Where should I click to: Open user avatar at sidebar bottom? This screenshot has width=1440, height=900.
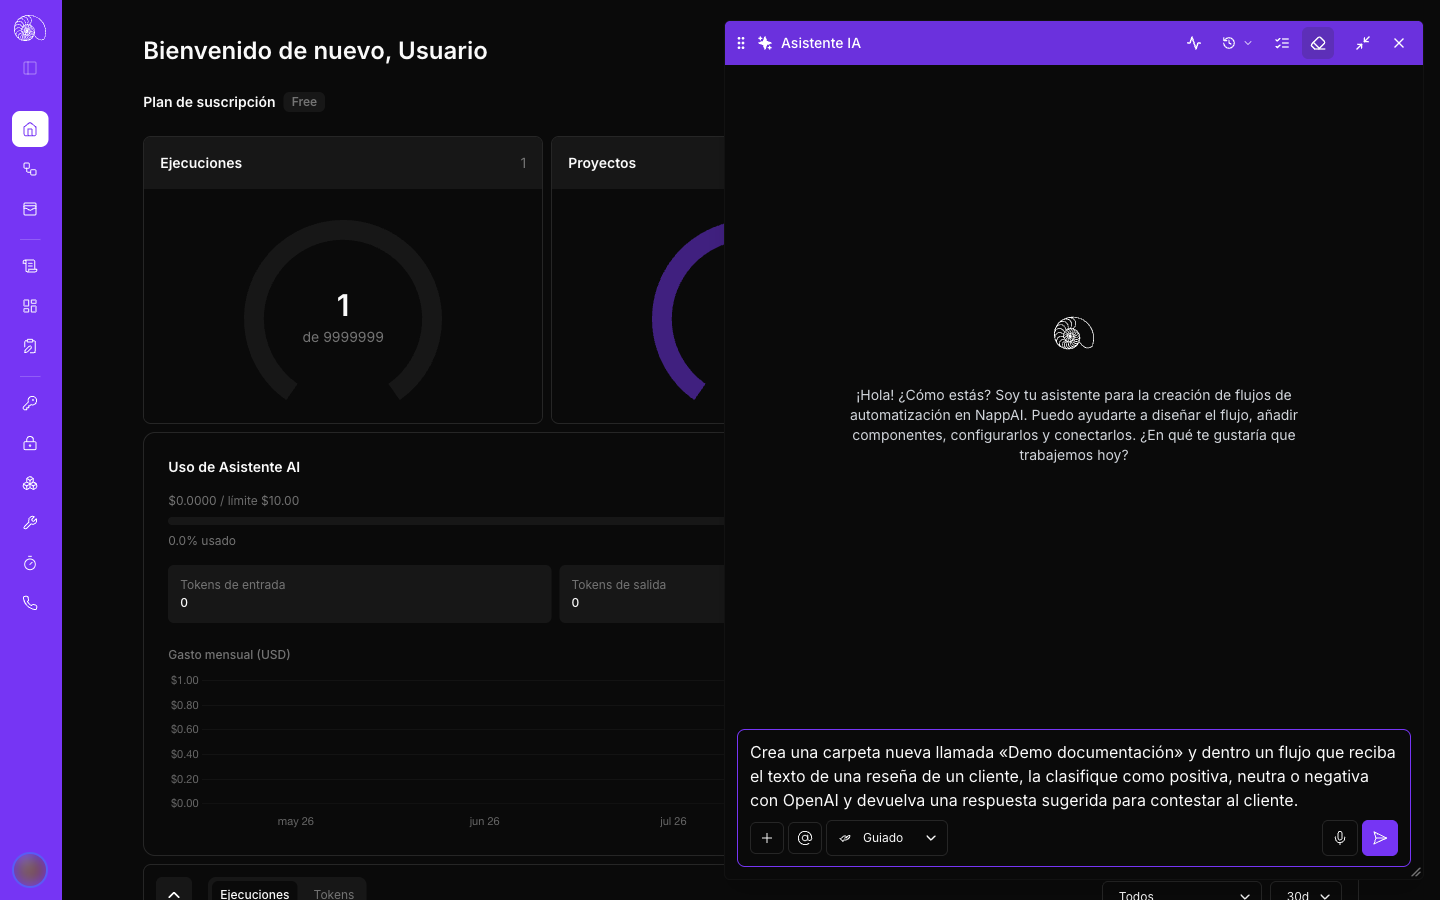(x=30, y=870)
